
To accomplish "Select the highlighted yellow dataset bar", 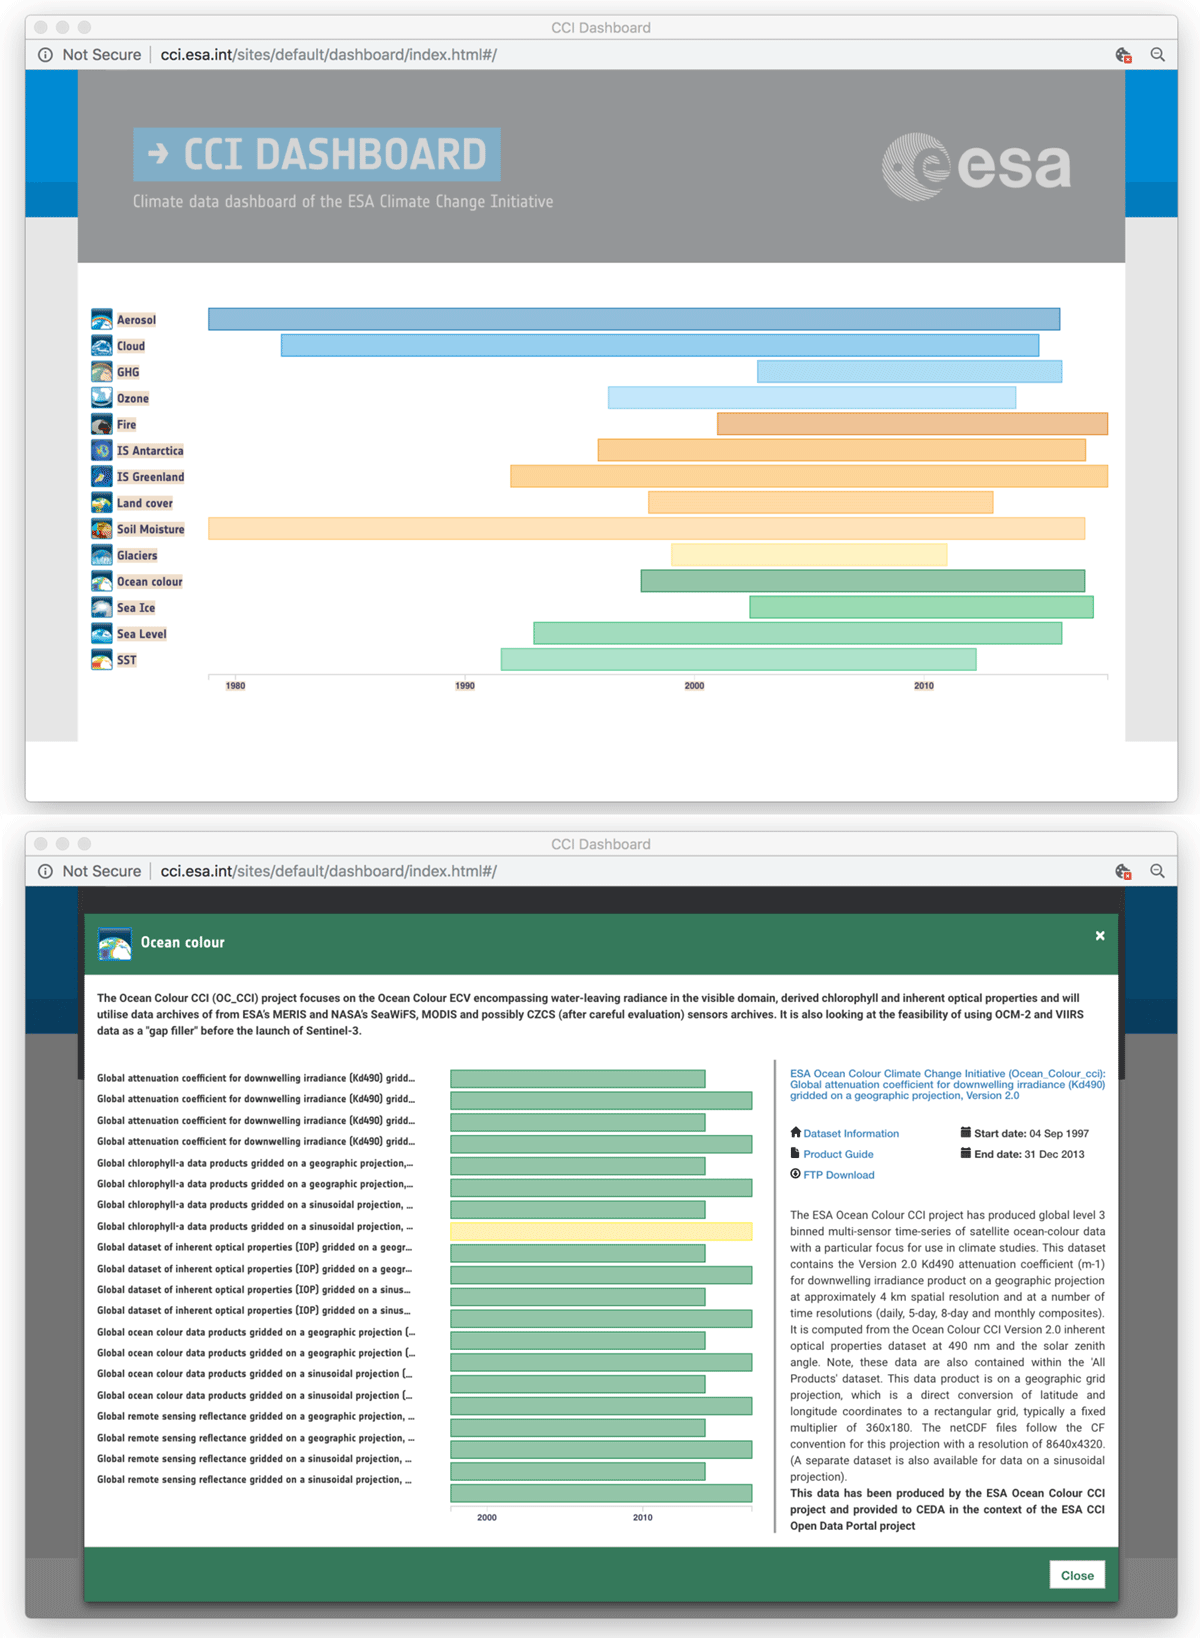I will (x=601, y=1232).
